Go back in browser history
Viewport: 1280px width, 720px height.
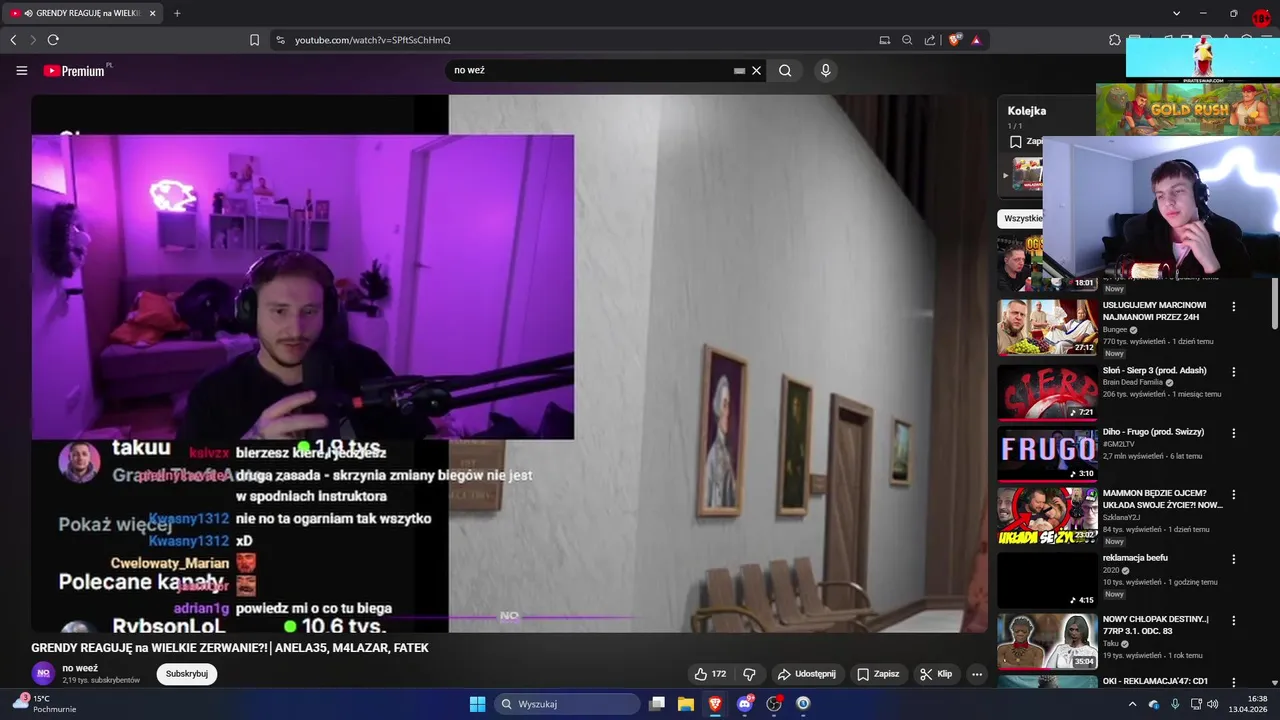(13, 40)
